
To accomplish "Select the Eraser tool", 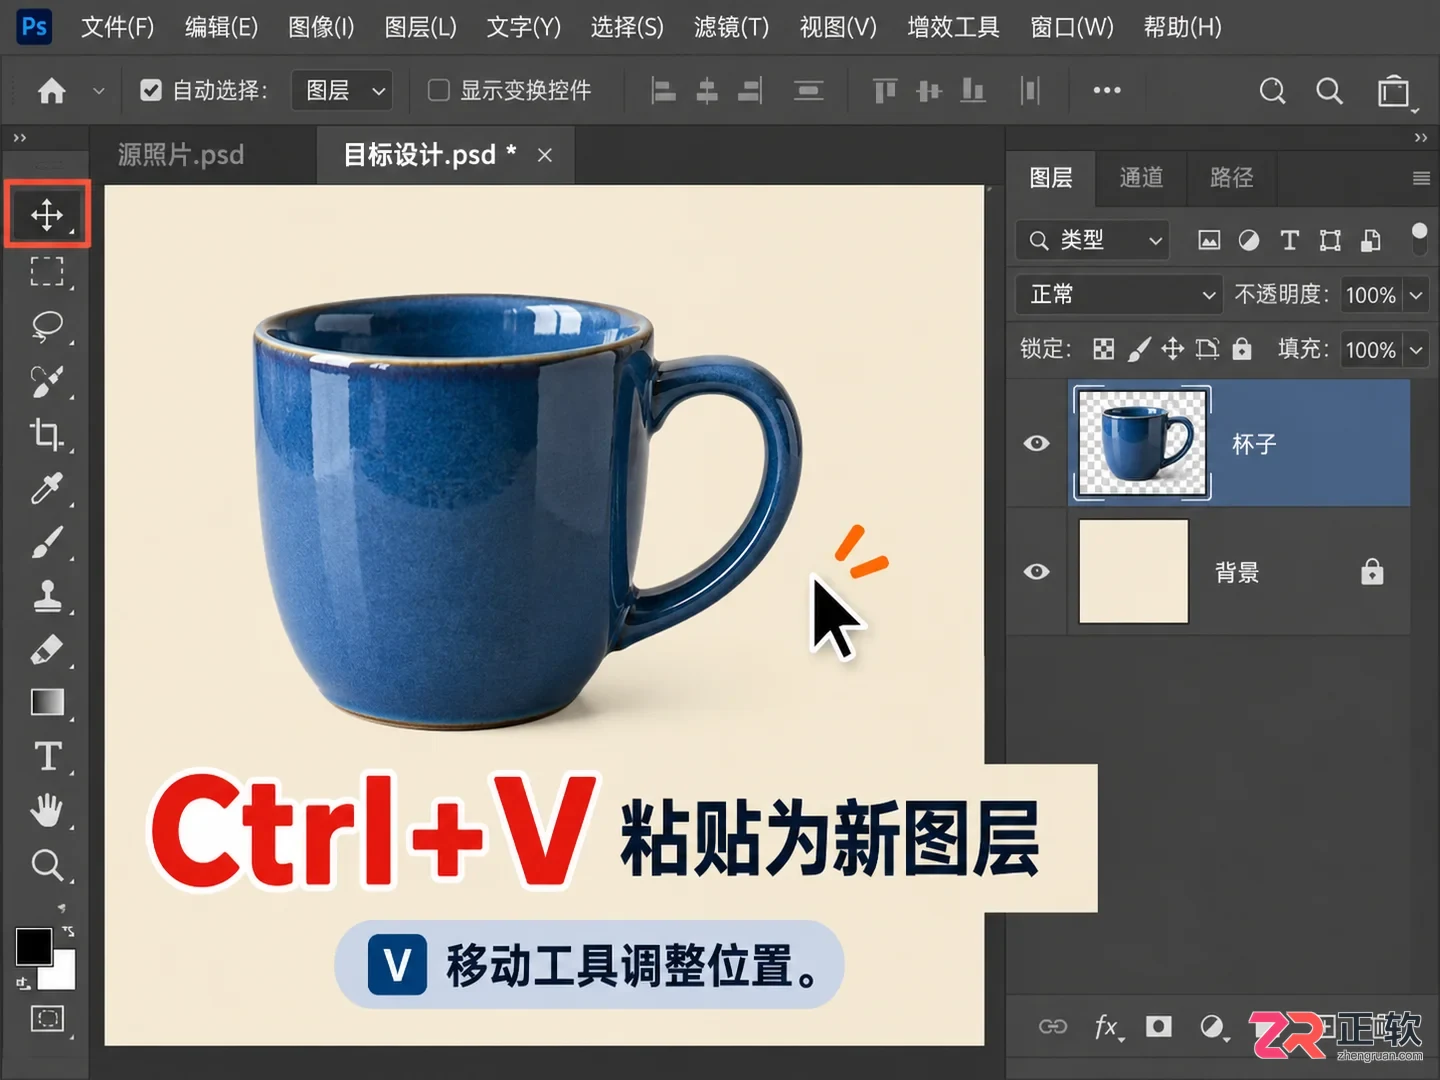I will click(x=47, y=650).
